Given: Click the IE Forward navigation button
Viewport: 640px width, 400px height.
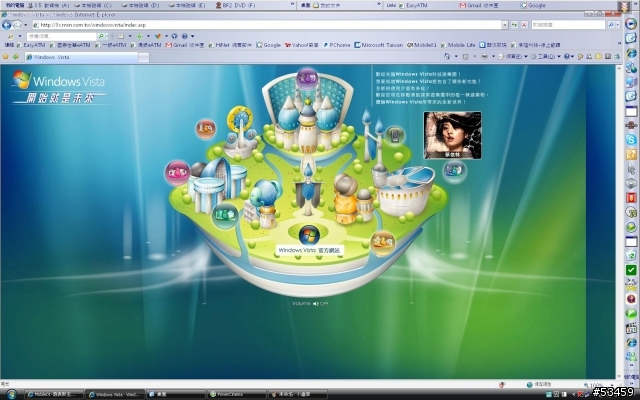Looking at the screenshot, I should [x=17, y=25].
